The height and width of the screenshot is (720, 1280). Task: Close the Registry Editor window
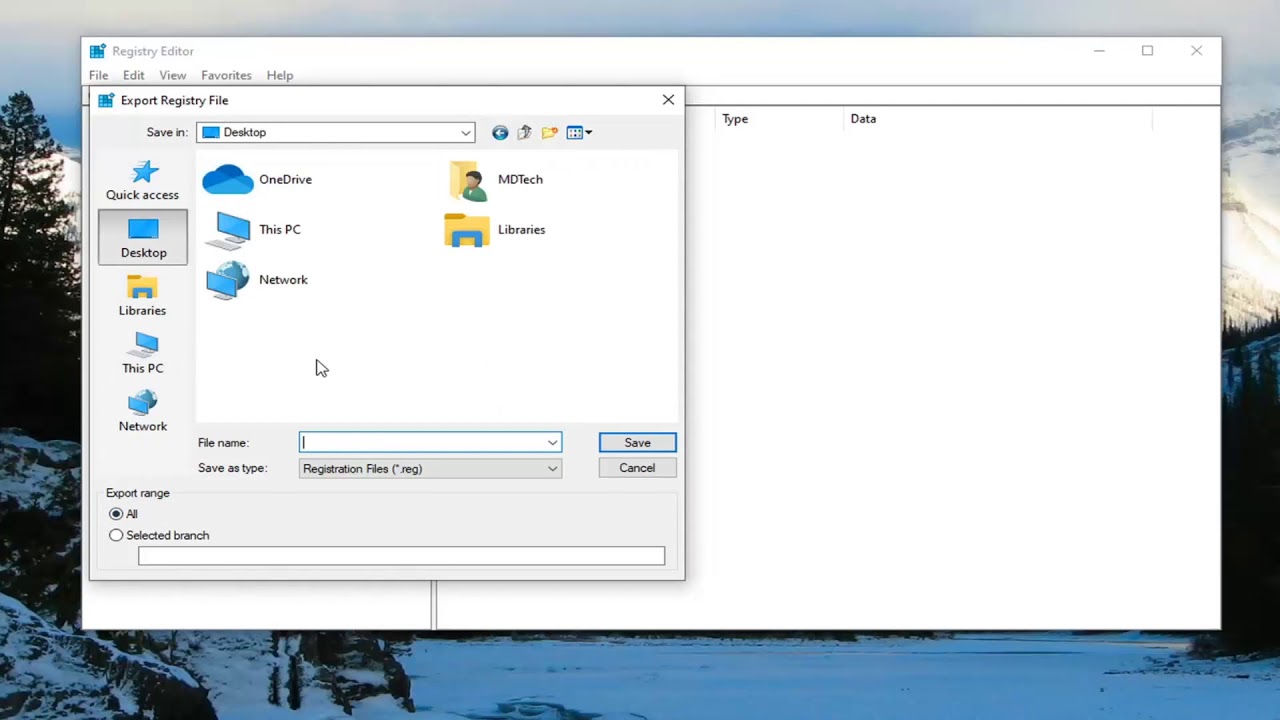[x=1196, y=51]
